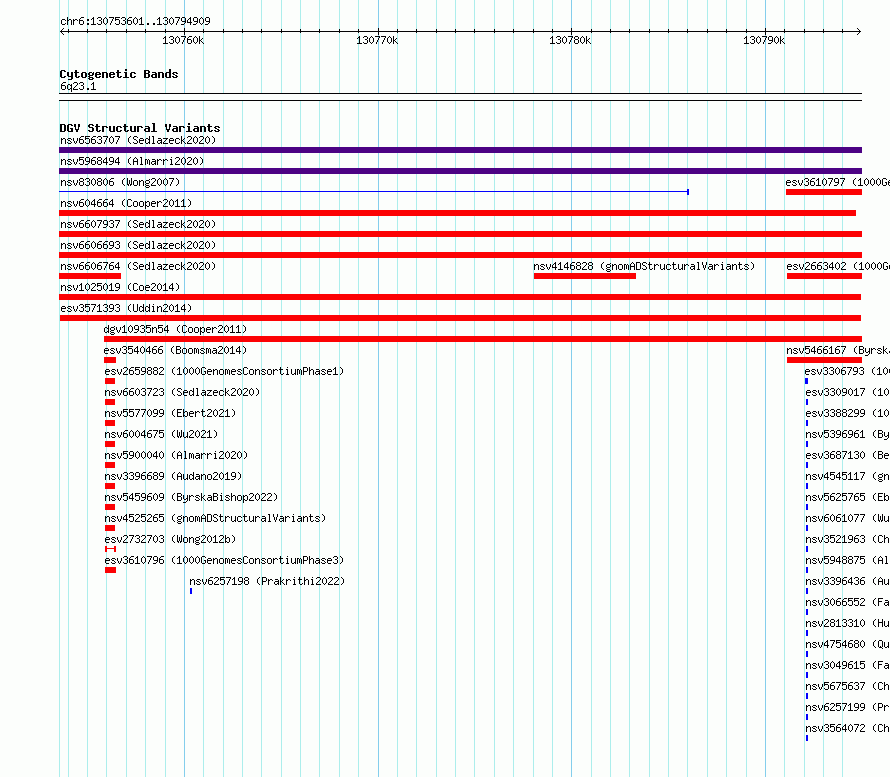This screenshot has height=777, width=890.
Task: Select the 6q23.1 cytogenetic band label
Action: pyautogui.click(x=78, y=86)
